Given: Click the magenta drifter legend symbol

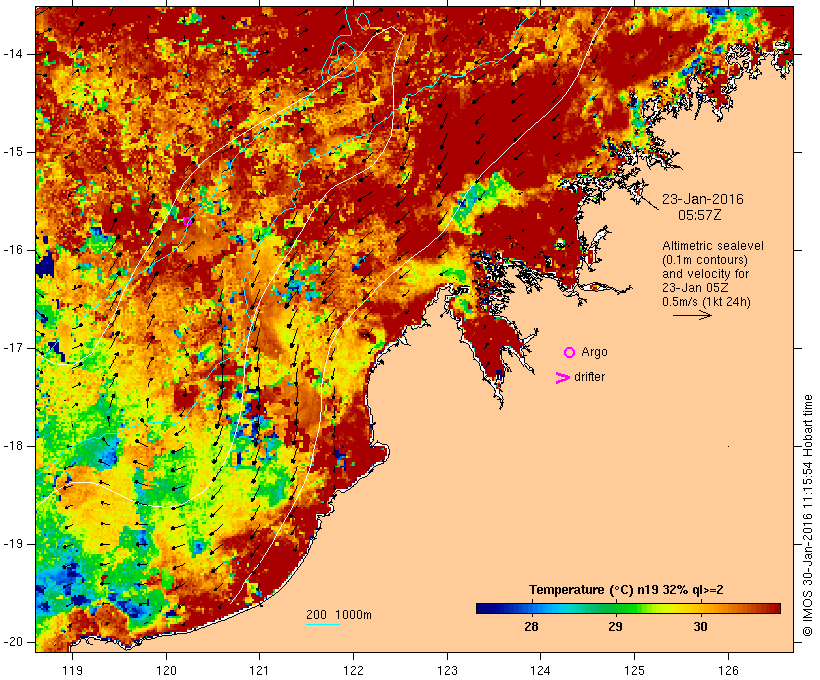Looking at the screenshot, I should point(562,378).
